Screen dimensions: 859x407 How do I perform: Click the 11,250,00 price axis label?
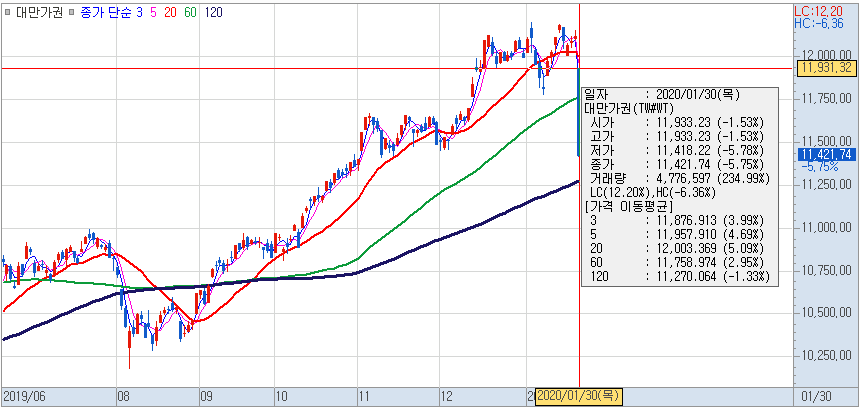(826, 185)
